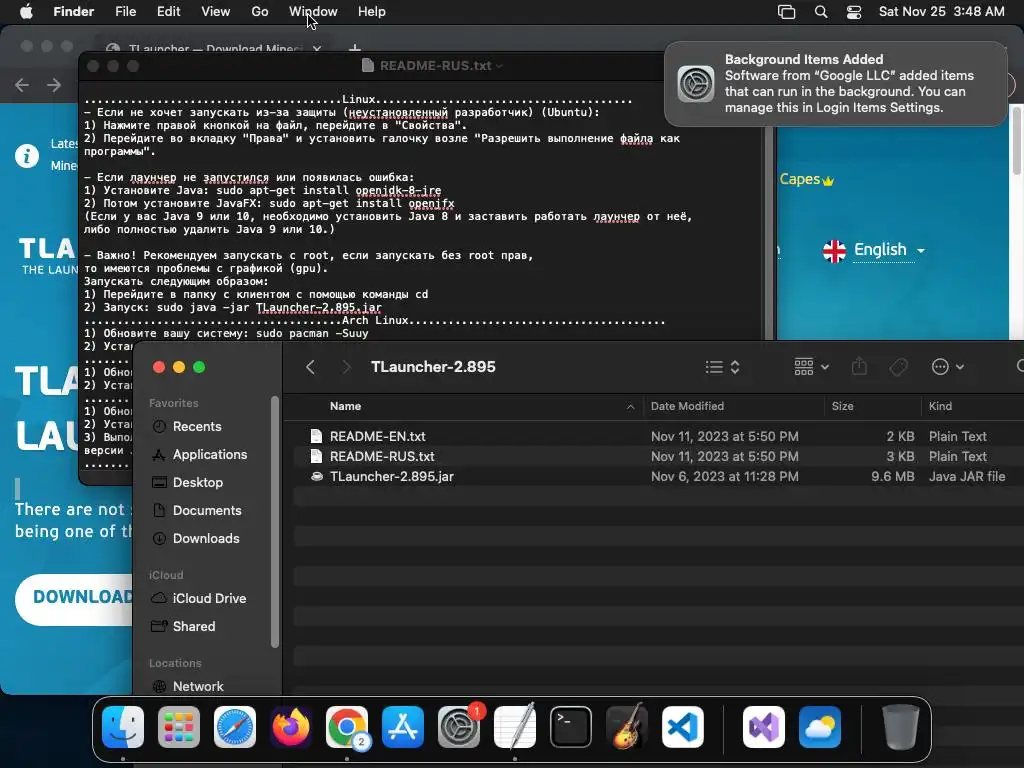Open the Go menu
Screen dimensions: 1024x768
coord(260,12)
